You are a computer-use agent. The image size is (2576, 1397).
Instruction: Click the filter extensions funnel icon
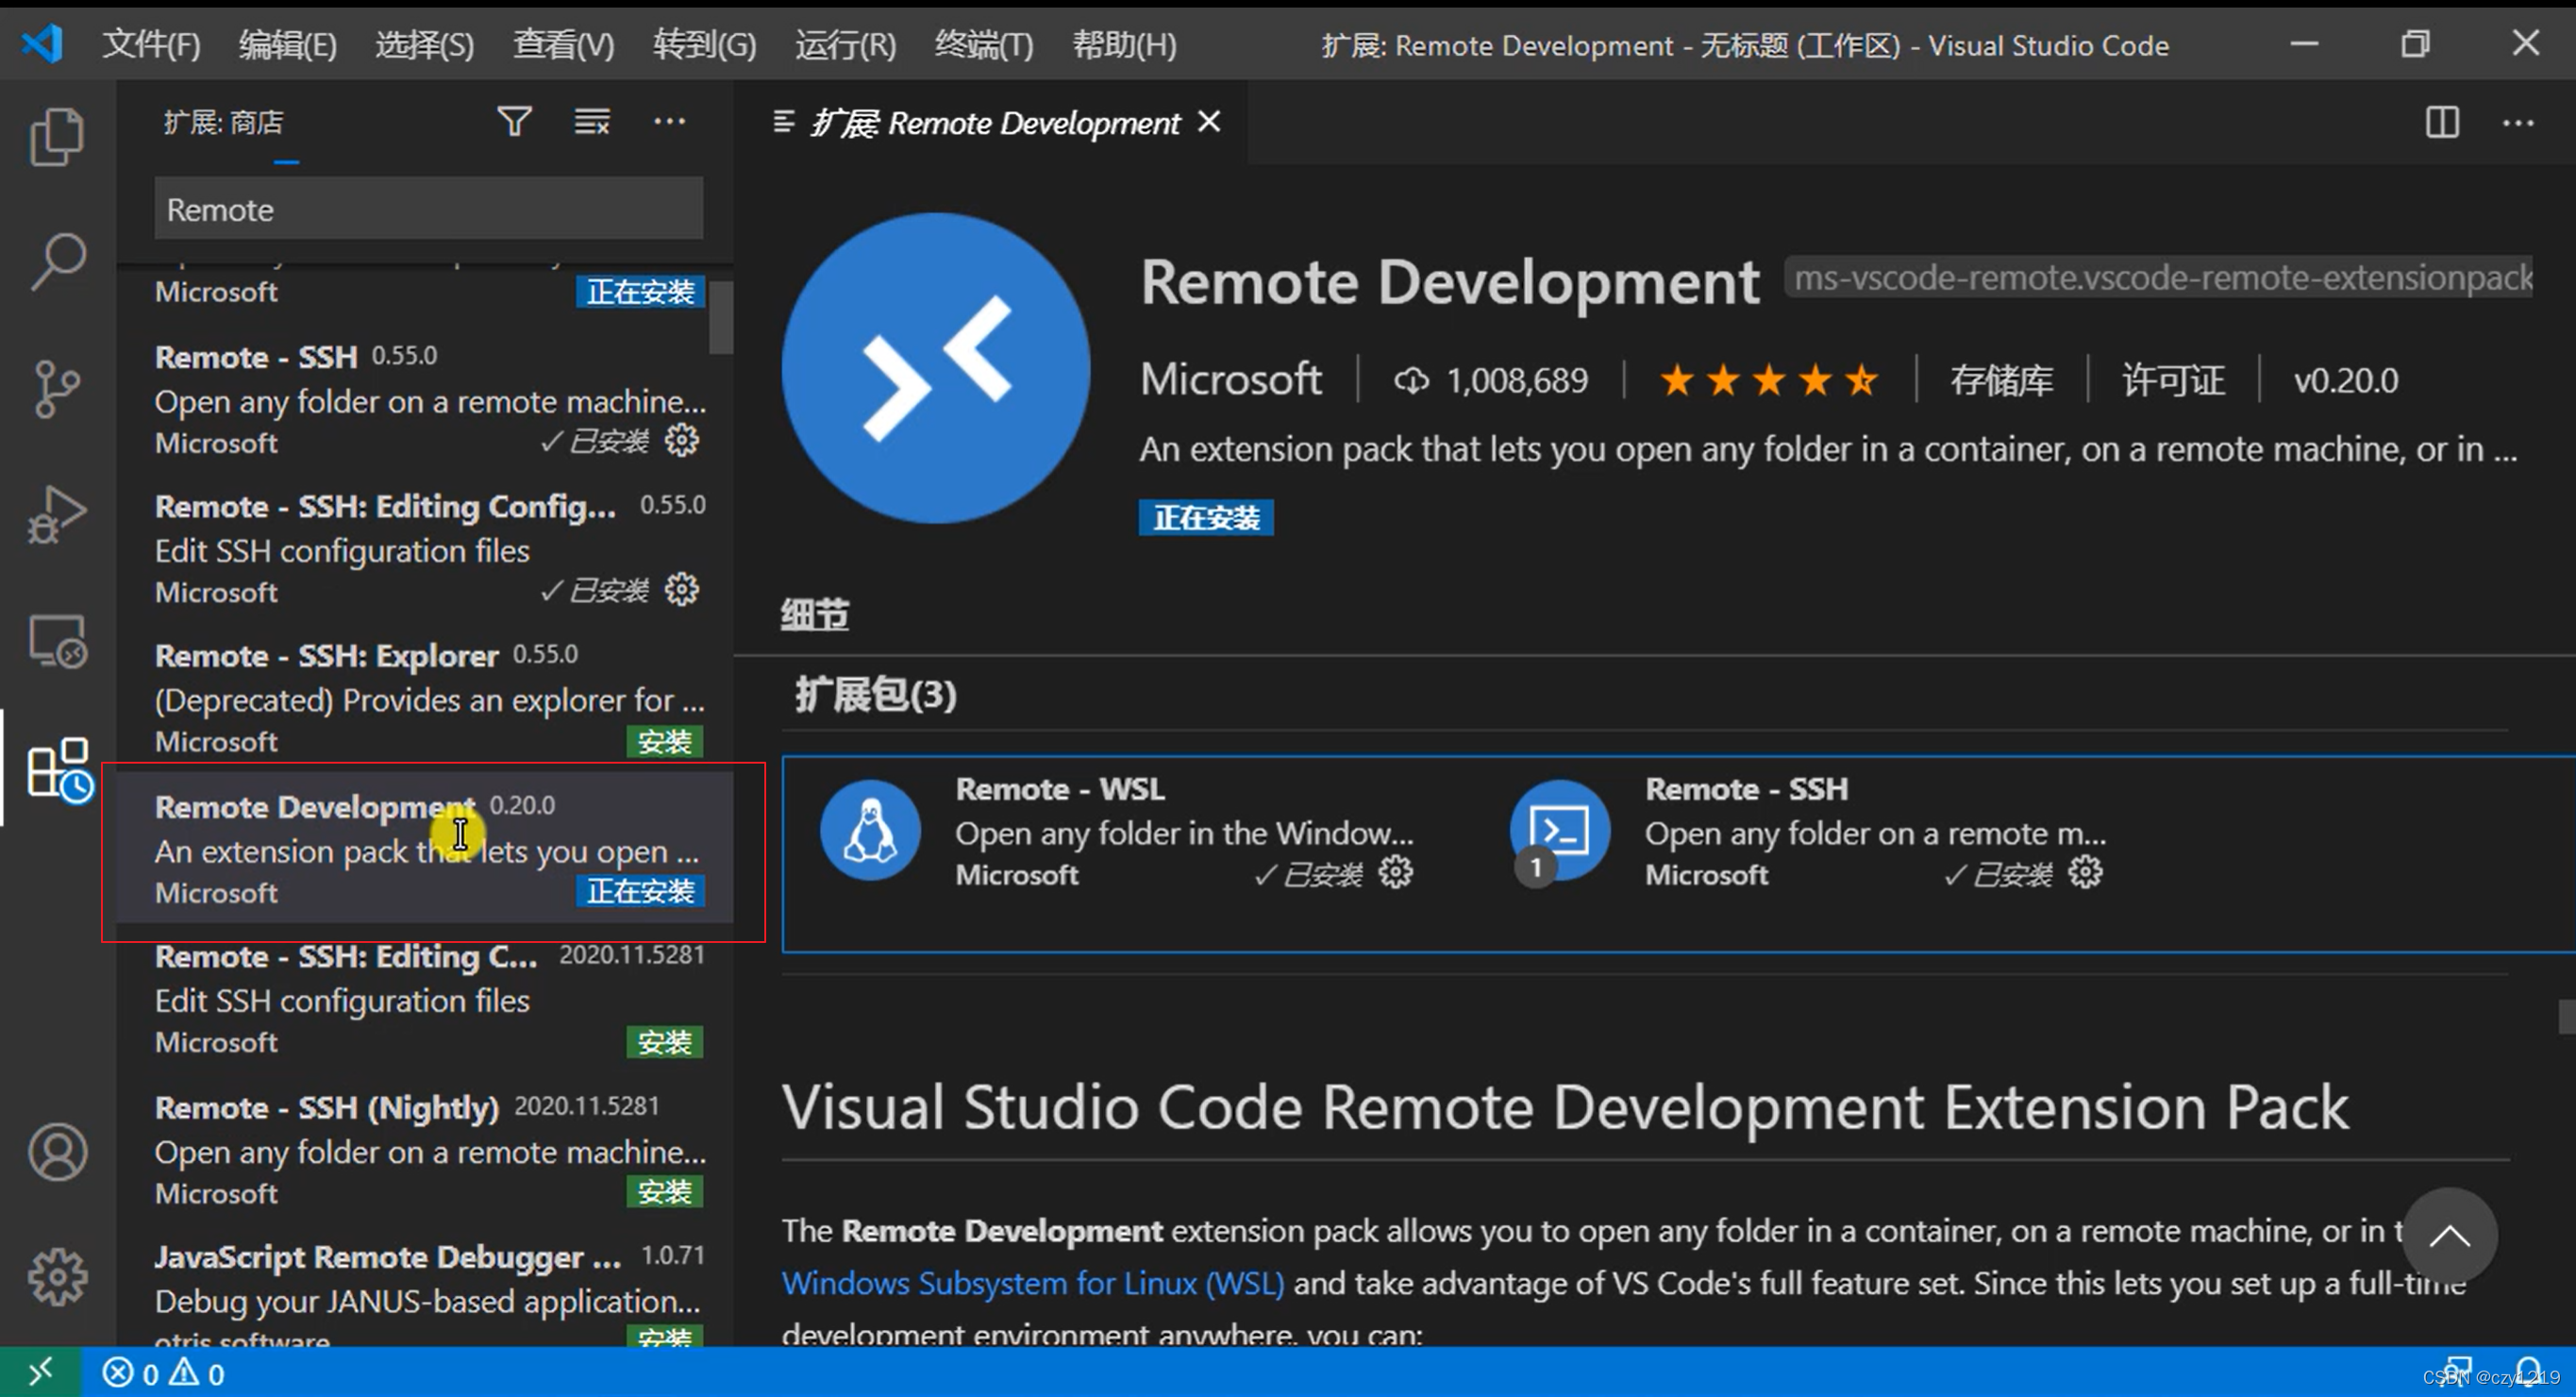pos(514,122)
